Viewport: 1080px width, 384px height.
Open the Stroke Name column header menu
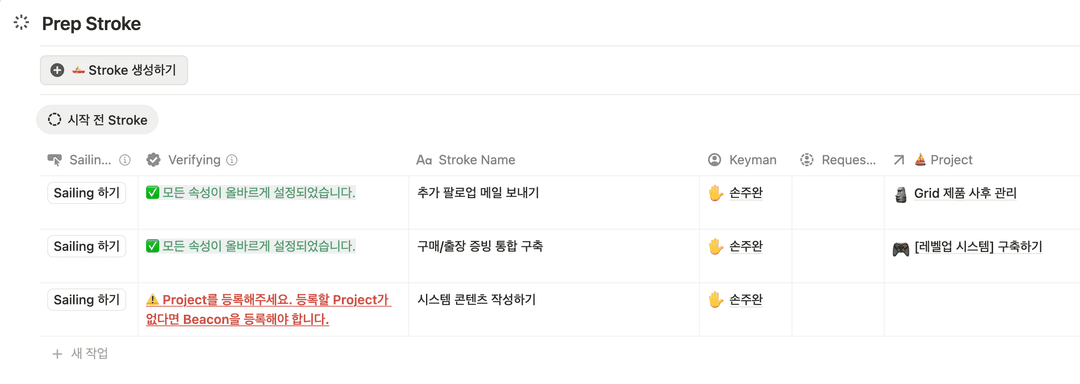click(x=554, y=160)
